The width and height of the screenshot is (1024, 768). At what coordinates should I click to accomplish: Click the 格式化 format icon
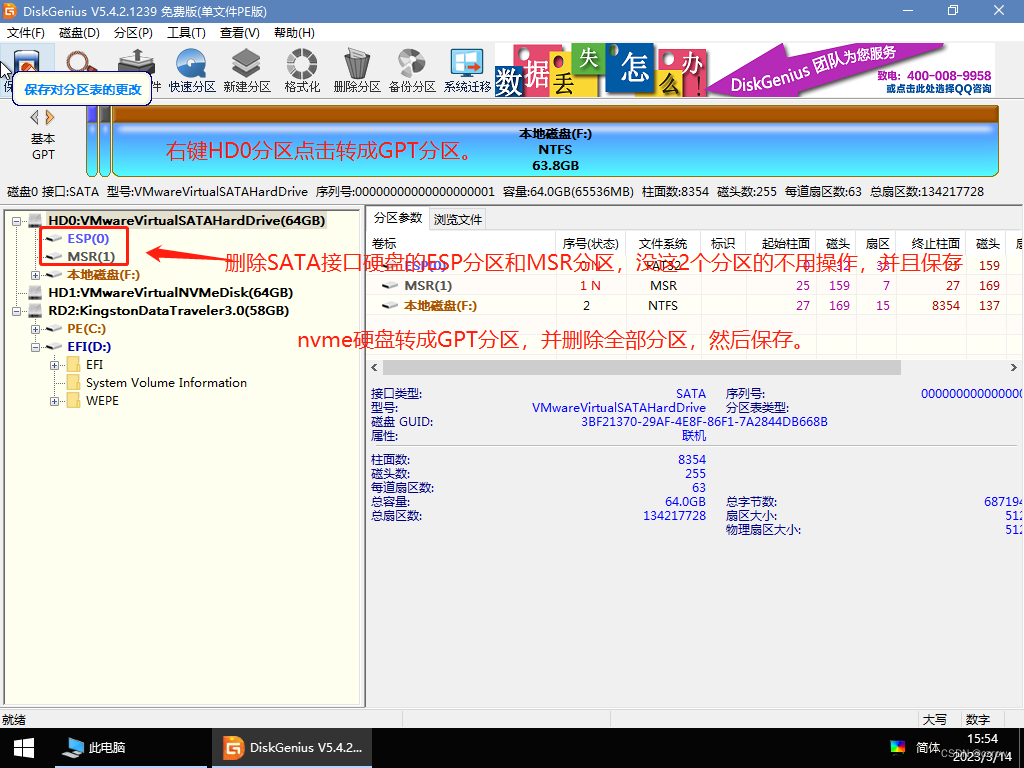pyautogui.click(x=302, y=71)
